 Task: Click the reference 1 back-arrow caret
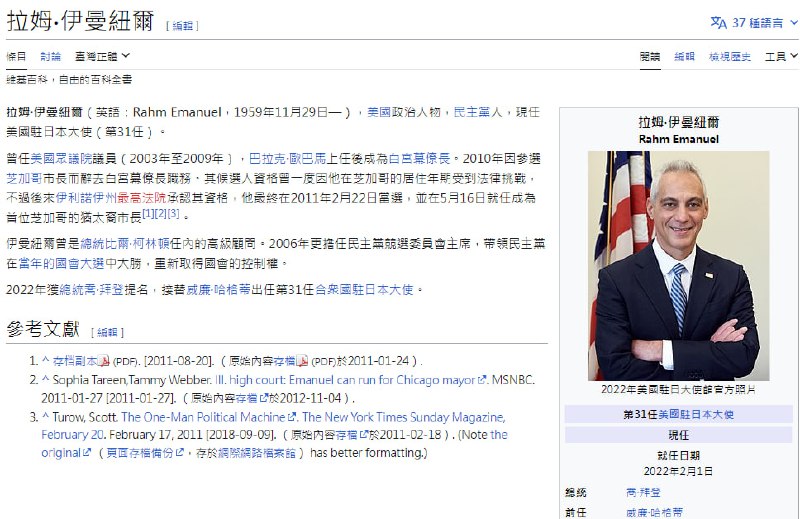pyautogui.click(x=45, y=360)
